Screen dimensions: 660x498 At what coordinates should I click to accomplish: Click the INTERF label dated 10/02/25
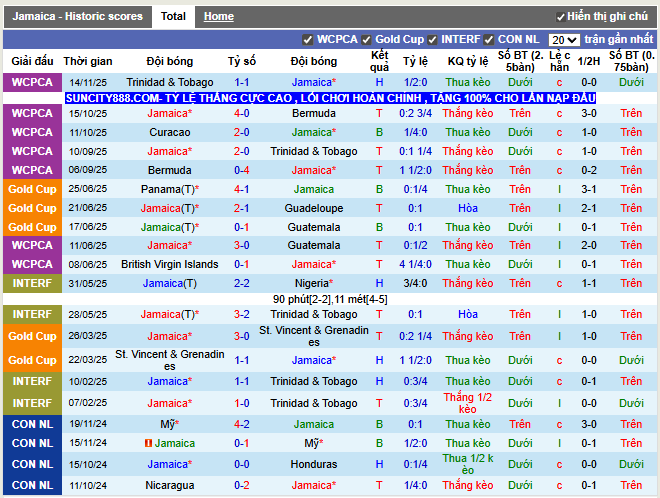click(x=32, y=381)
